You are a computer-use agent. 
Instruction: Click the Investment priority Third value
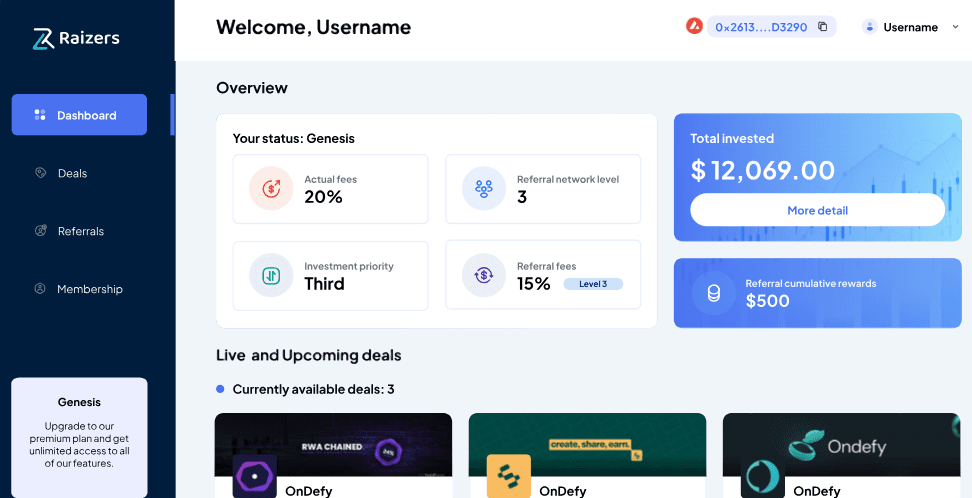tap(324, 284)
